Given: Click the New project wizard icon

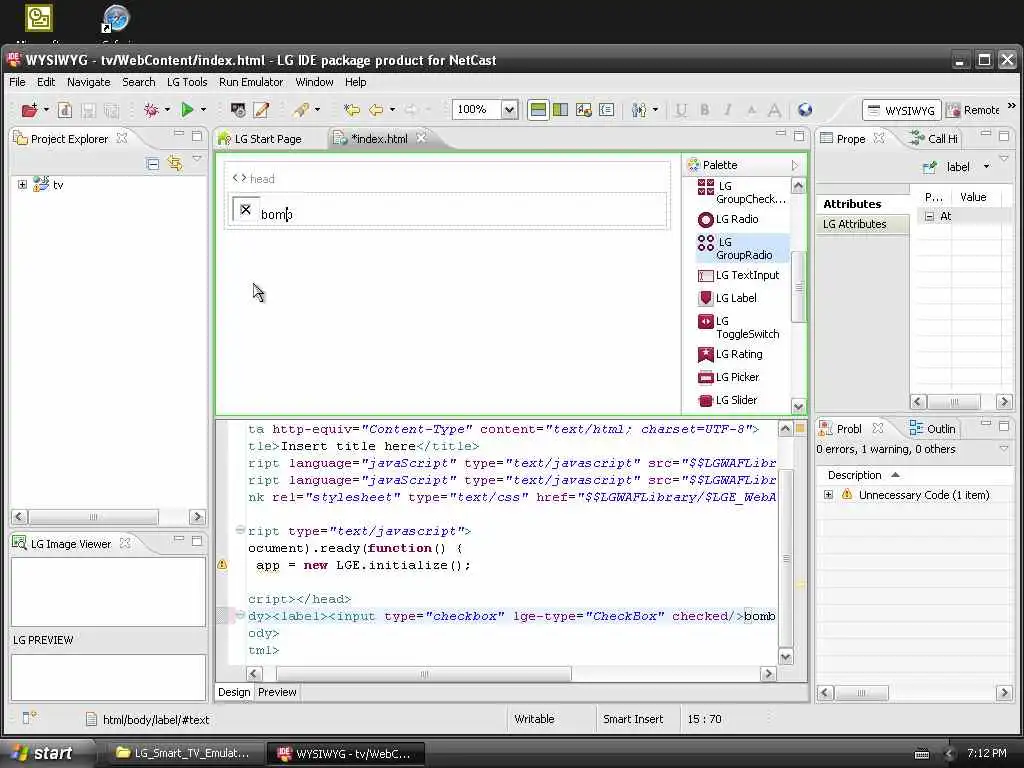Looking at the screenshot, I should point(29,110).
